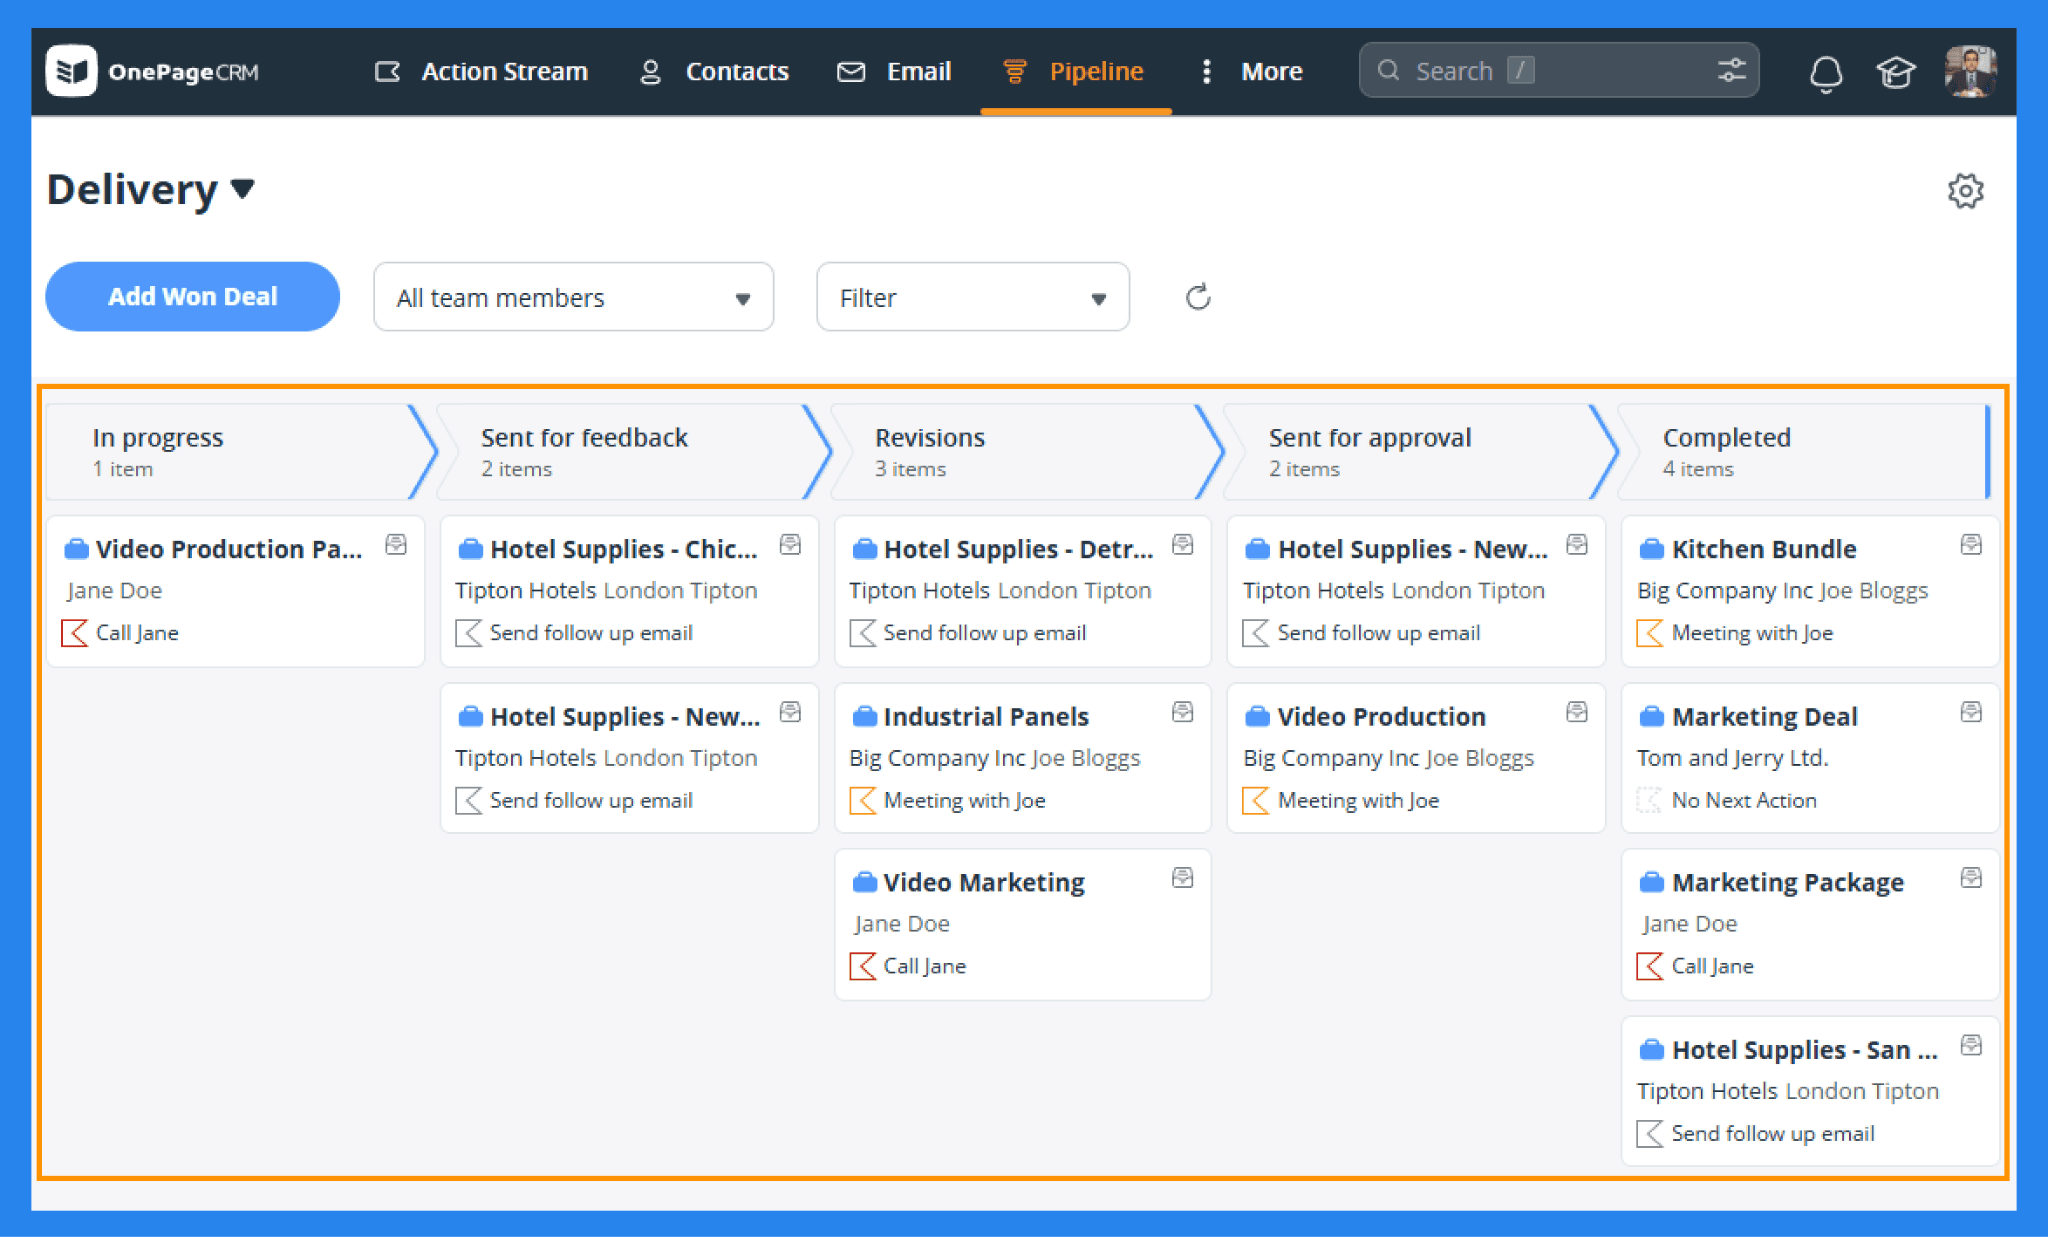Open the All team members dropdown

573,297
